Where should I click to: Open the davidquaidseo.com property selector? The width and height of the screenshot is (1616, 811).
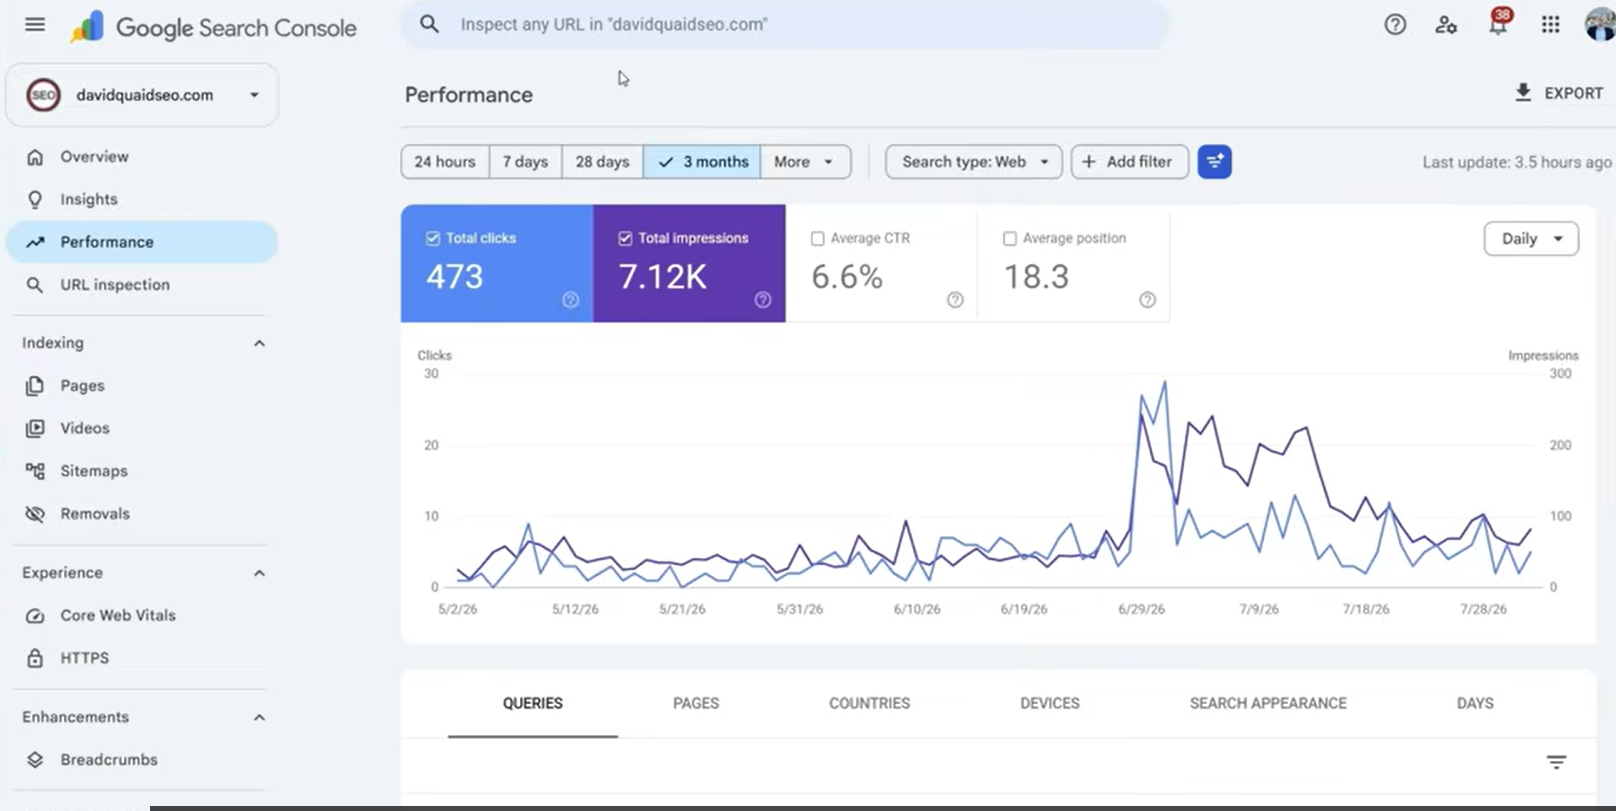[x=142, y=95]
